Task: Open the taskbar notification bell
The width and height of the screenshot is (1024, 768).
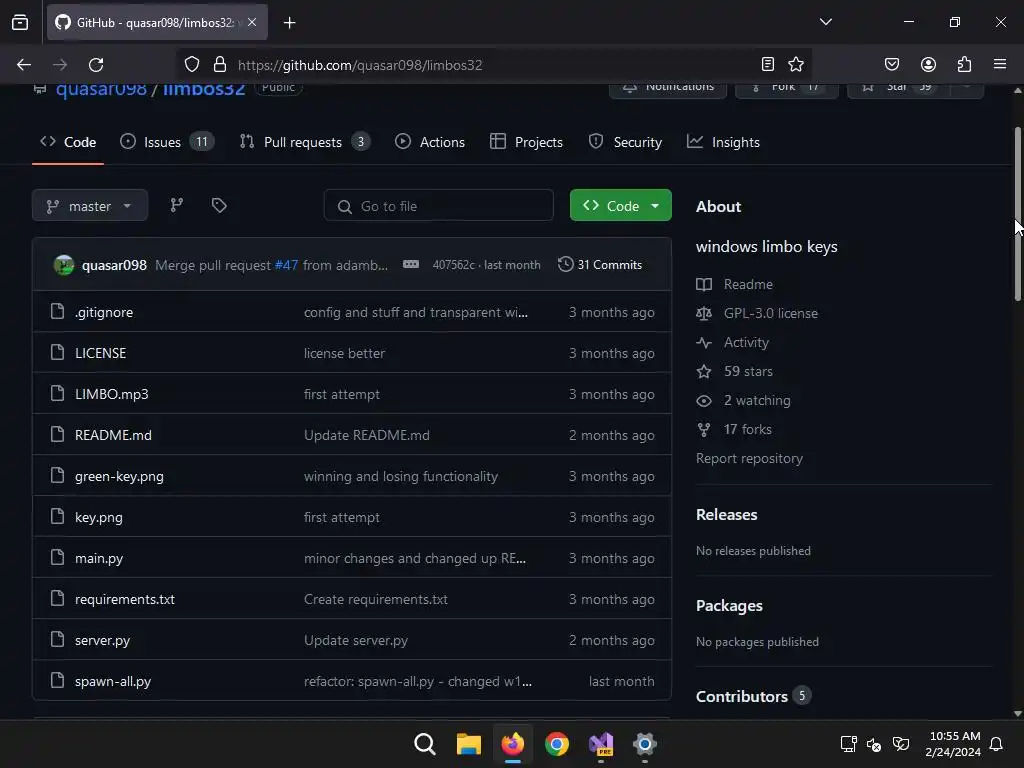Action: click(997, 744)
